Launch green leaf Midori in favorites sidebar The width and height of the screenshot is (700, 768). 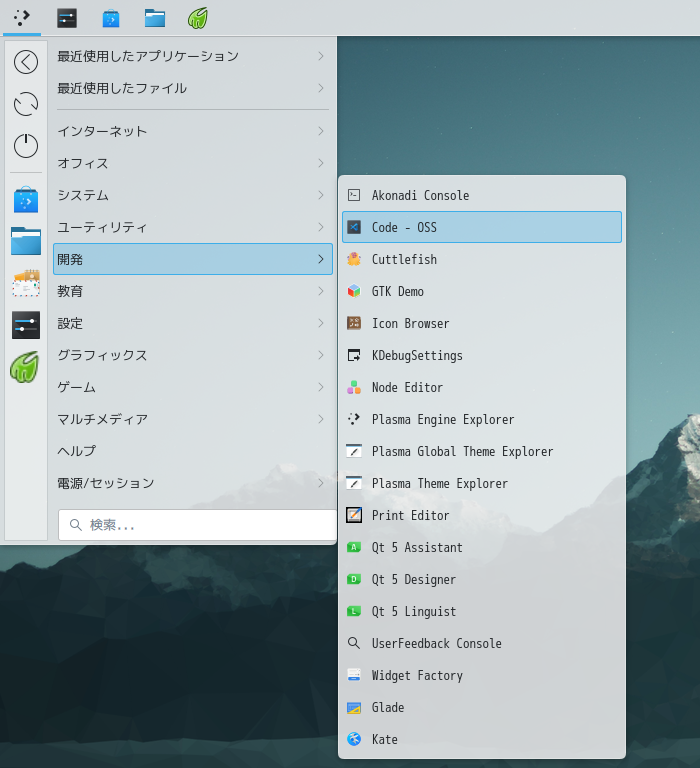24,367
